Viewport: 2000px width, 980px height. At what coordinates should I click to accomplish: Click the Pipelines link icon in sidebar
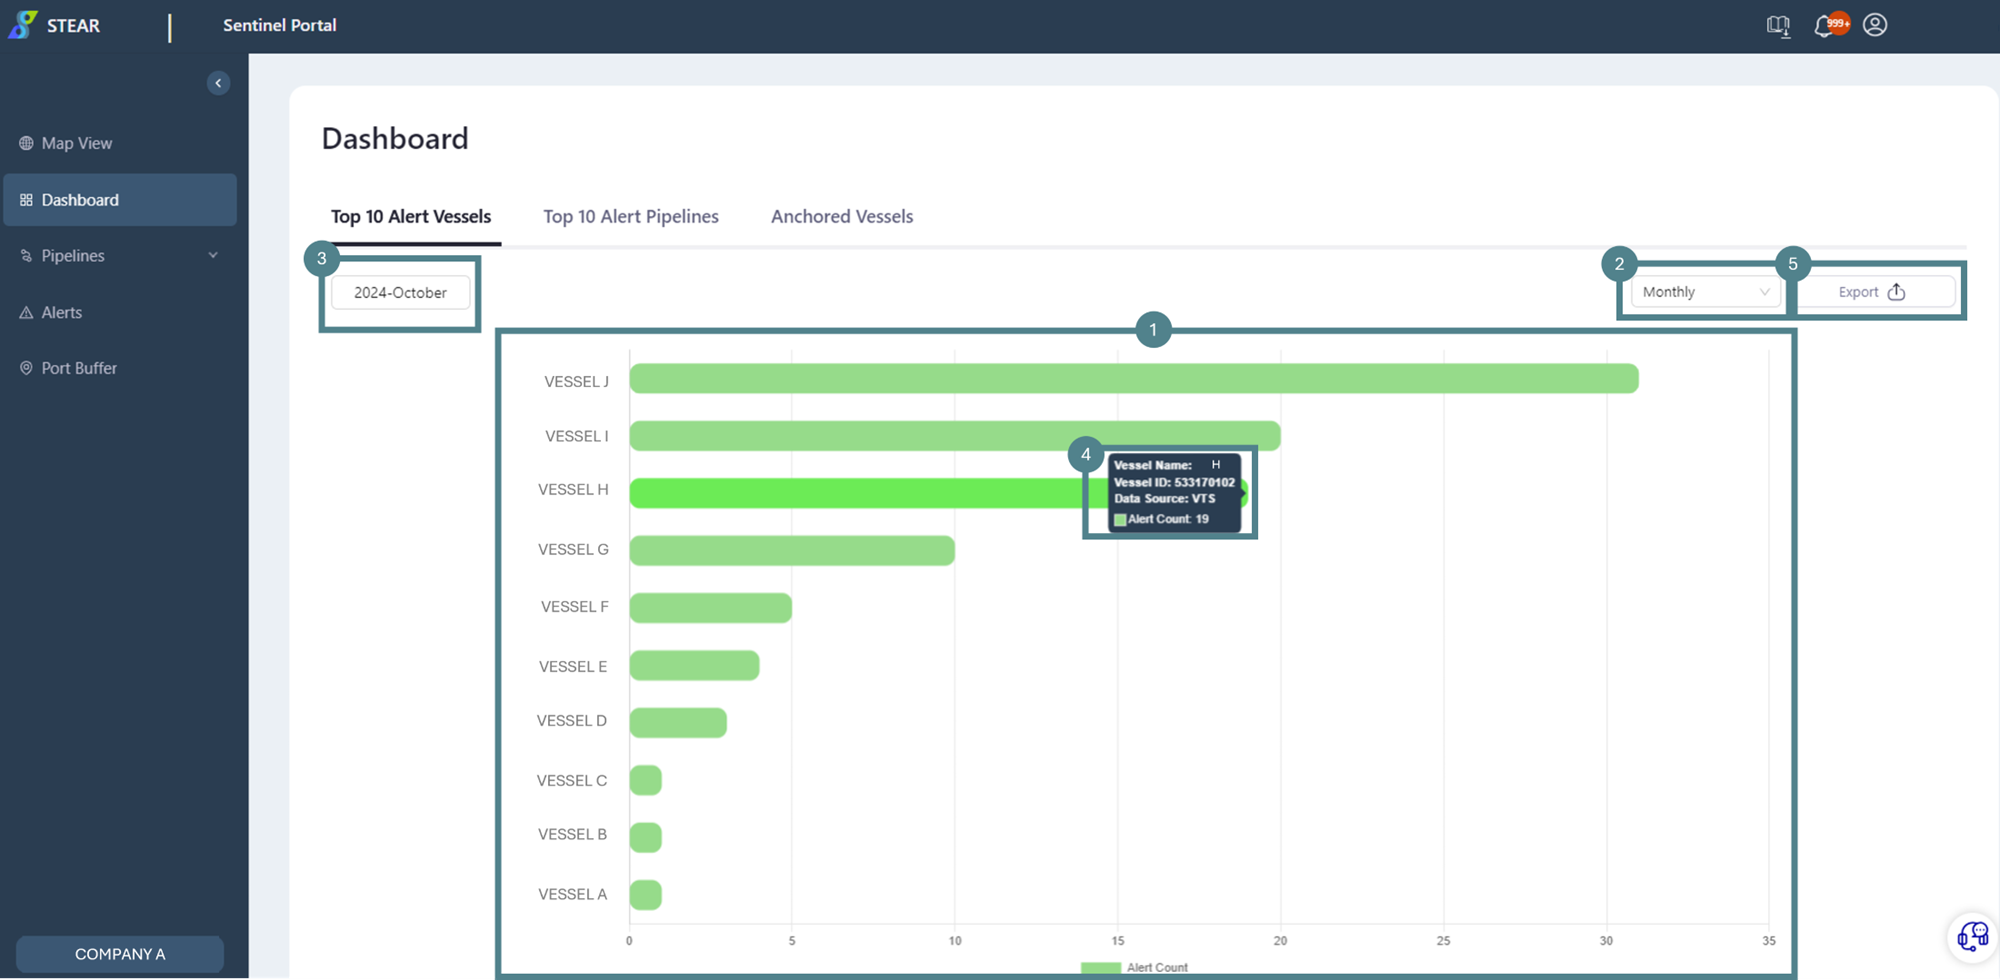[x=26, y=255]
